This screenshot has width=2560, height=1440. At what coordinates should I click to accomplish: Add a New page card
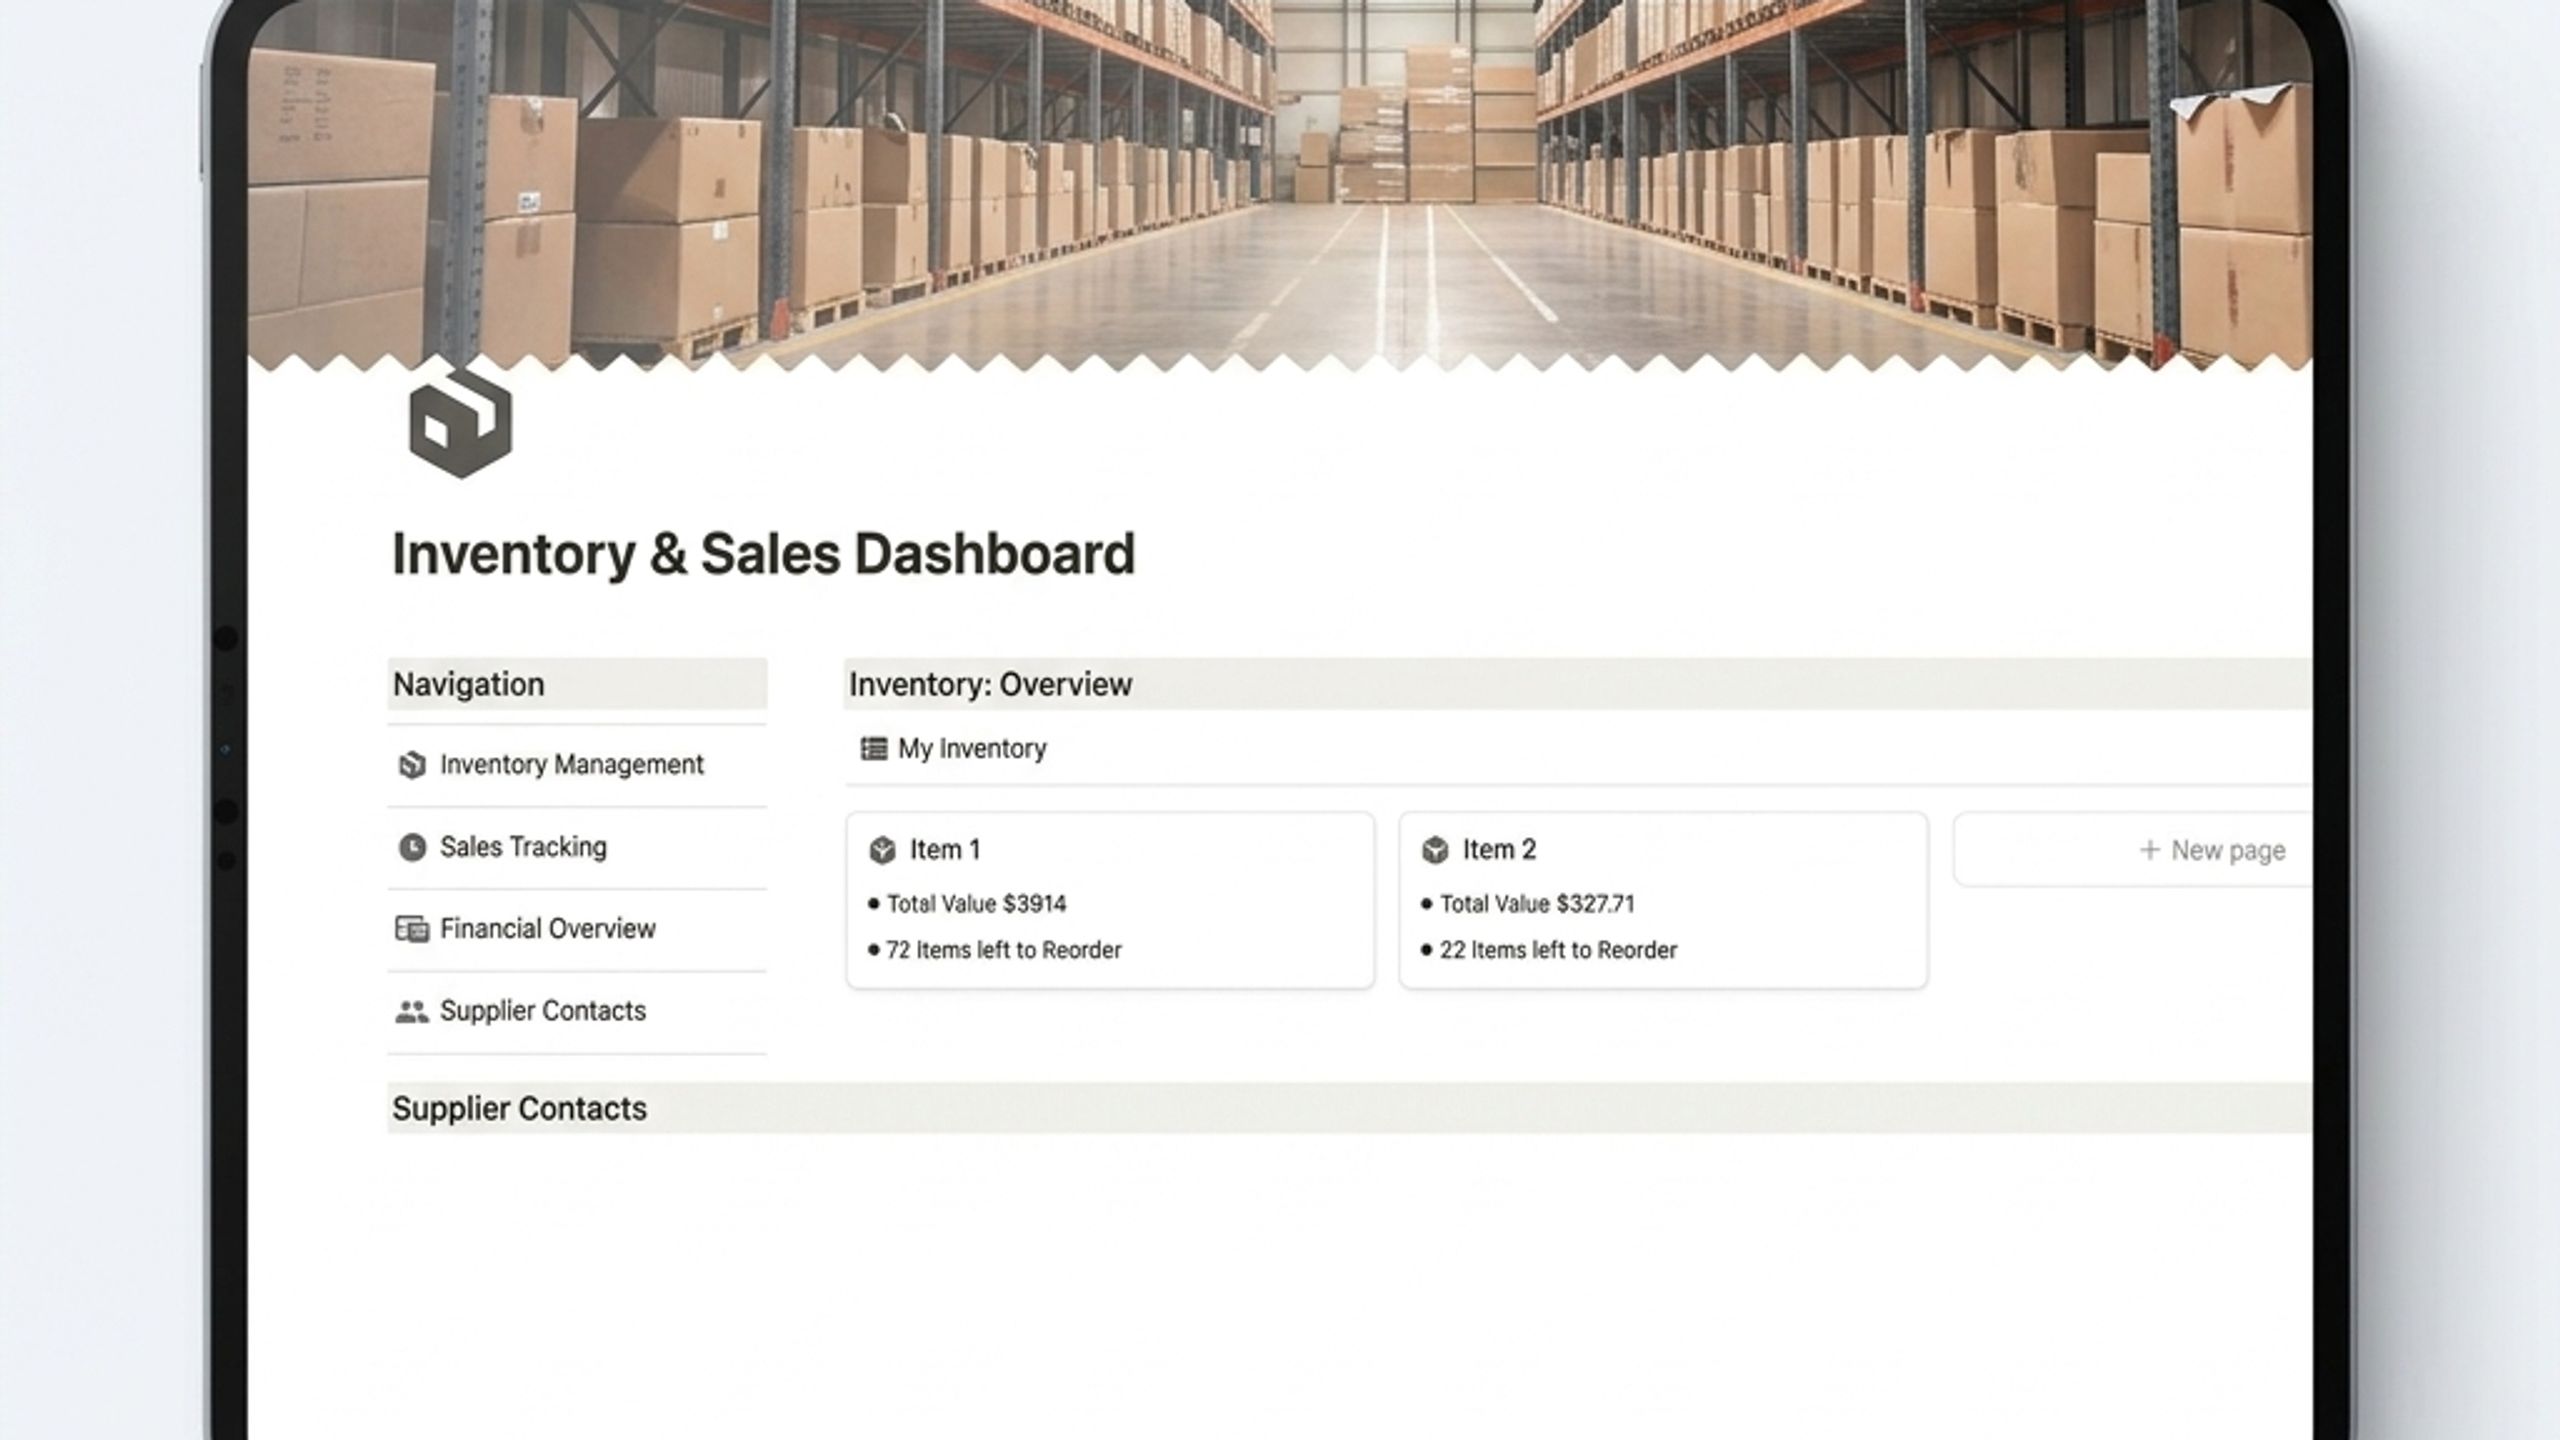tap(2133, 850)
